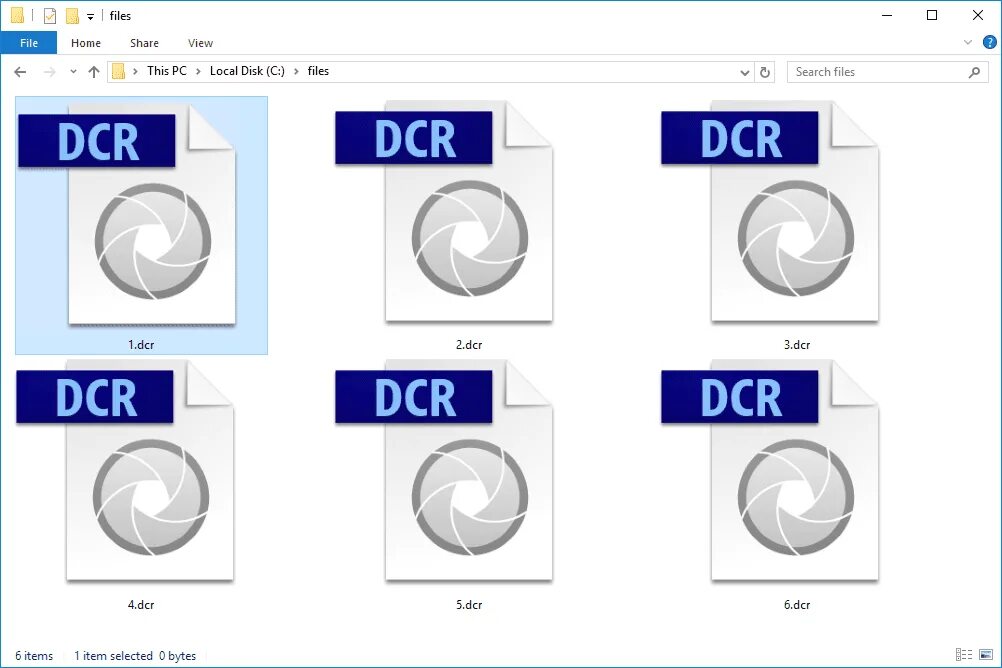The height and width of the screenshot is (668, 1002).
Task: Select the 3.dcr file icon
Action: click(770, 211)
